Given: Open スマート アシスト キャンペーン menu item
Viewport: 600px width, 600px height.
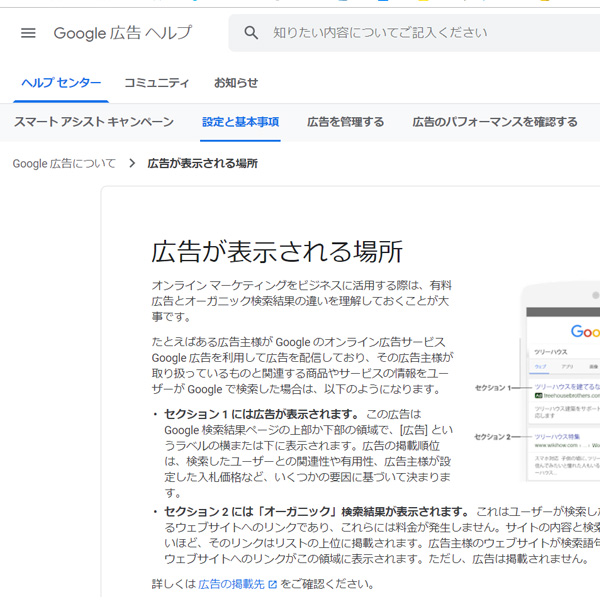Looking at the screenshot, I should coord(94,122).
